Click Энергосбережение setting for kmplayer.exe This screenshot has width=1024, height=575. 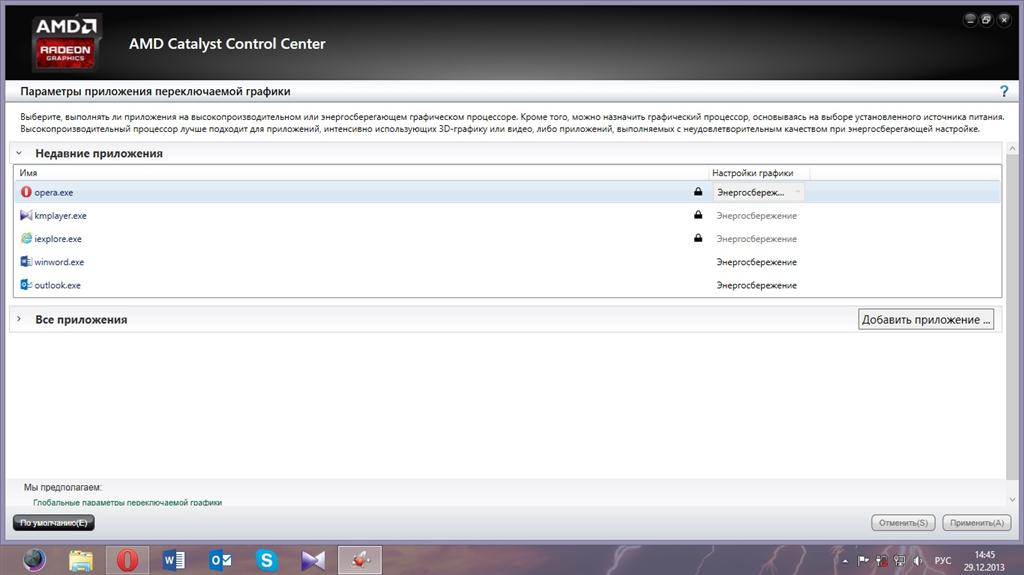point(756,216)
